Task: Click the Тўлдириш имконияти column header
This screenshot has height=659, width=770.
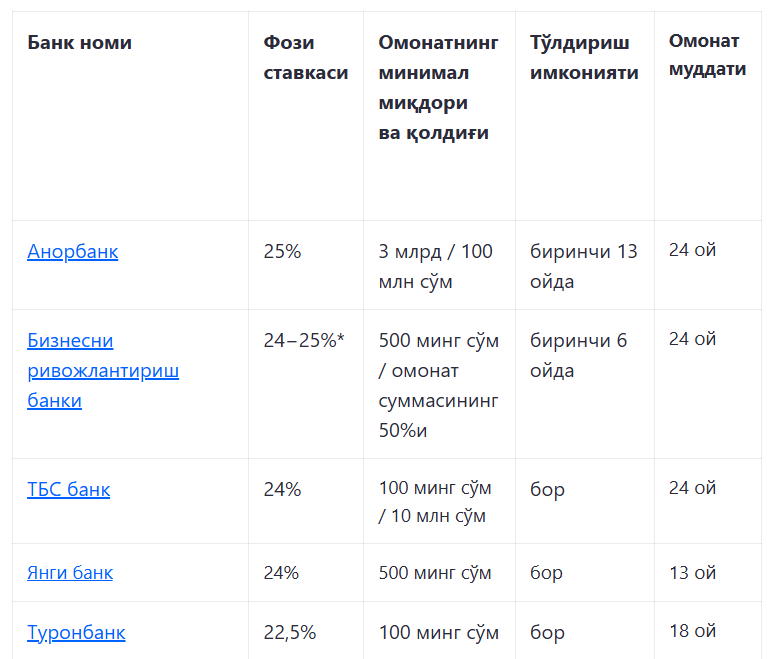Action: coord(584,57)
